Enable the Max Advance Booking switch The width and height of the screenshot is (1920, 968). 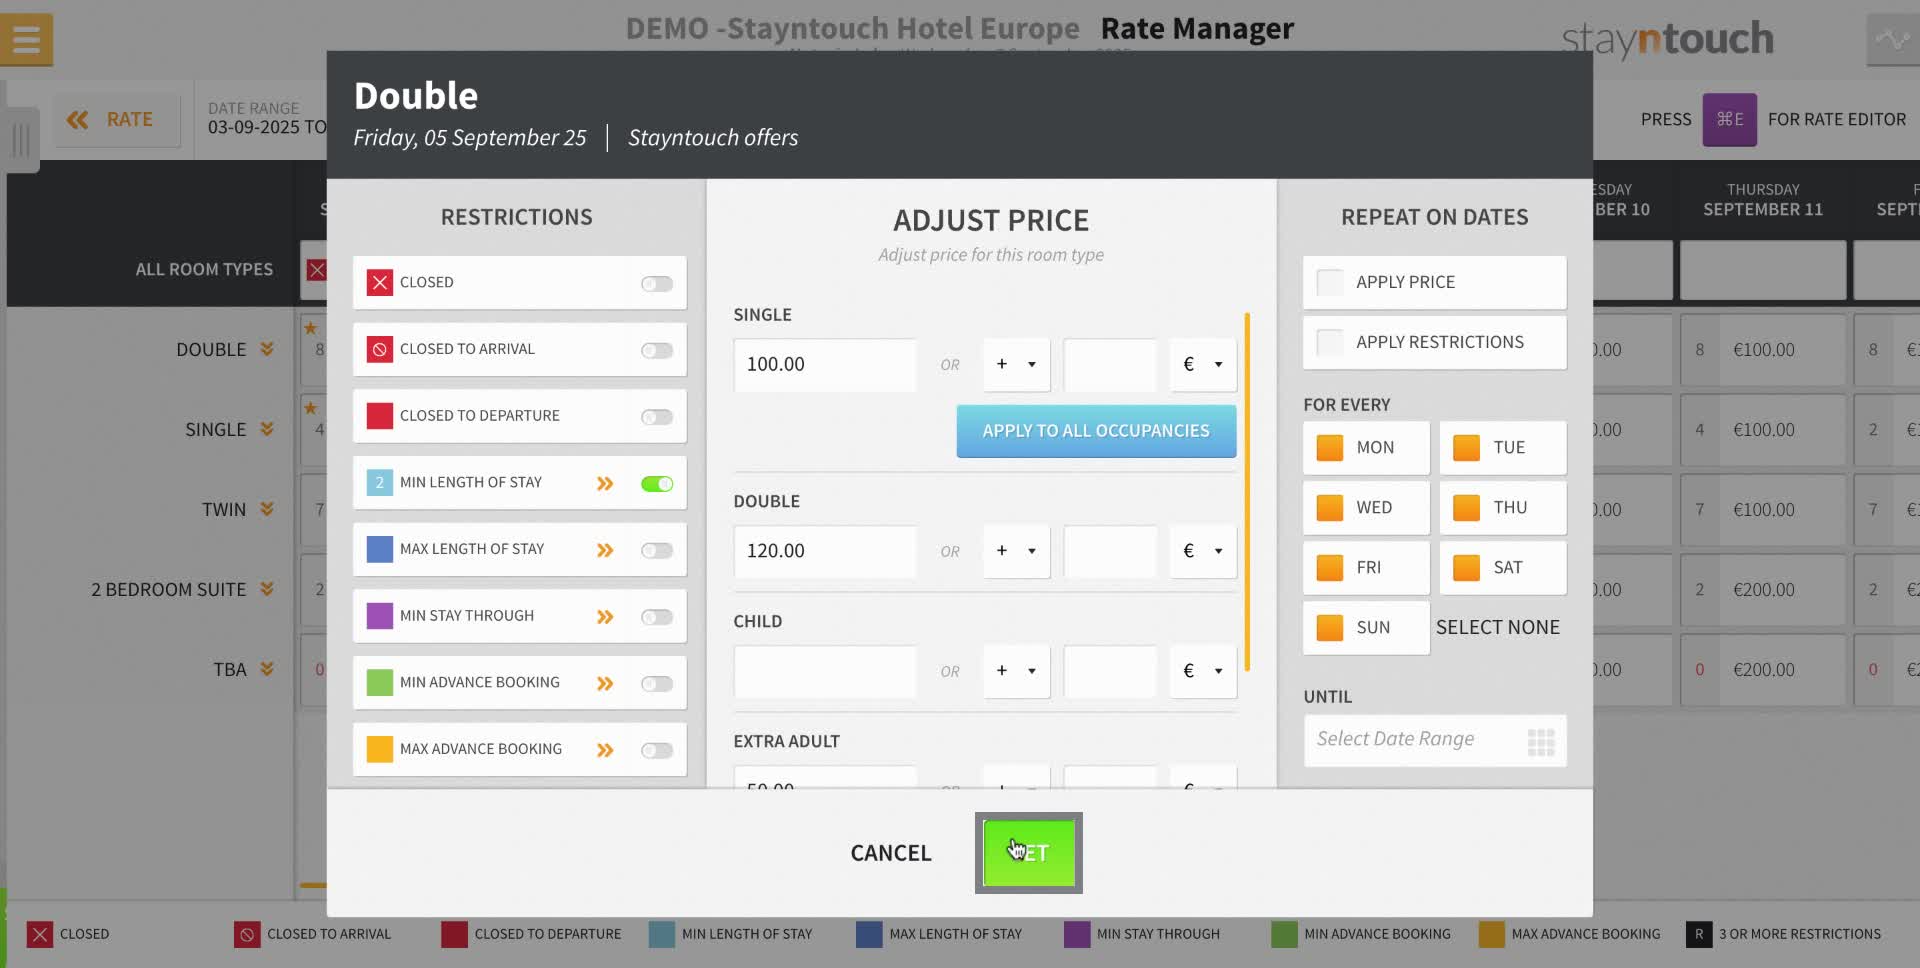coord(657,751)
